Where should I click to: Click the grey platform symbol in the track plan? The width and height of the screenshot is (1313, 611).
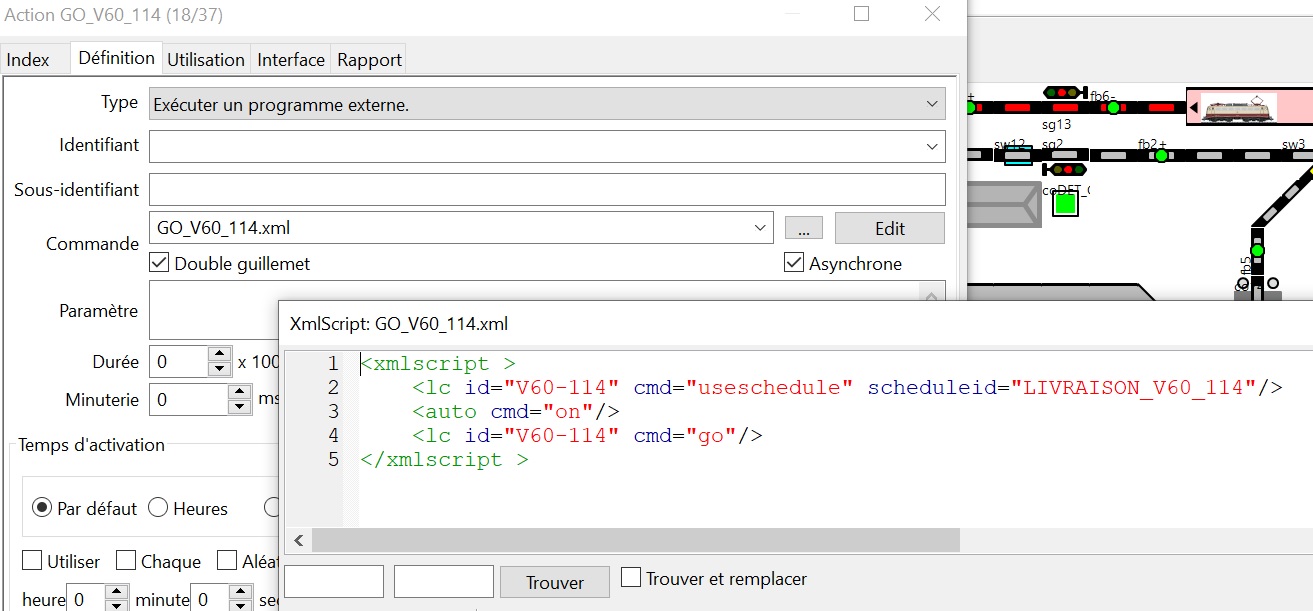pyautogui.click(x=1005, y=205)
